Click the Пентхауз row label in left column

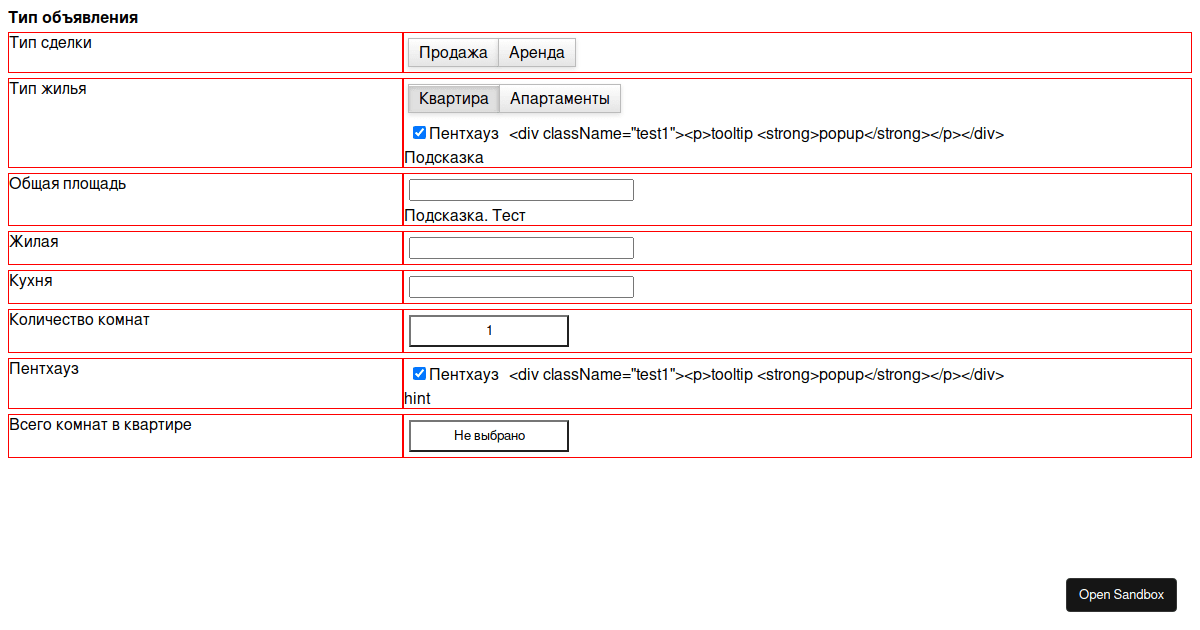coord(44,369)
